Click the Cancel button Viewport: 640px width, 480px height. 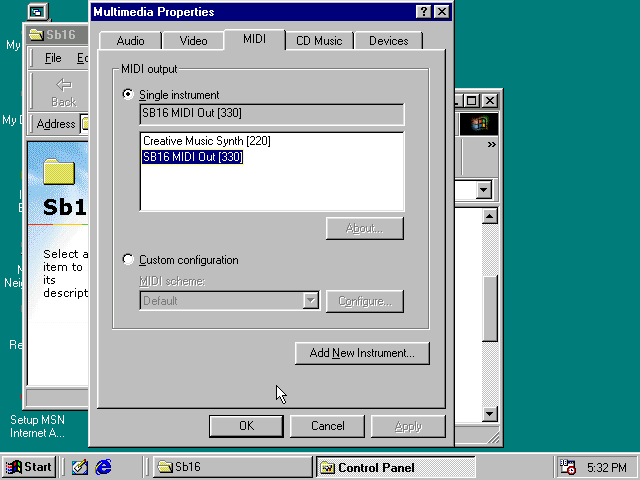(327, 426)
